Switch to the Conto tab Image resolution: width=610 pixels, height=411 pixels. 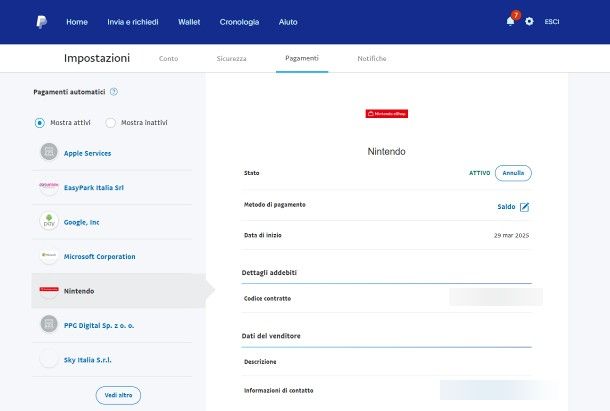[x=168, y=58]
